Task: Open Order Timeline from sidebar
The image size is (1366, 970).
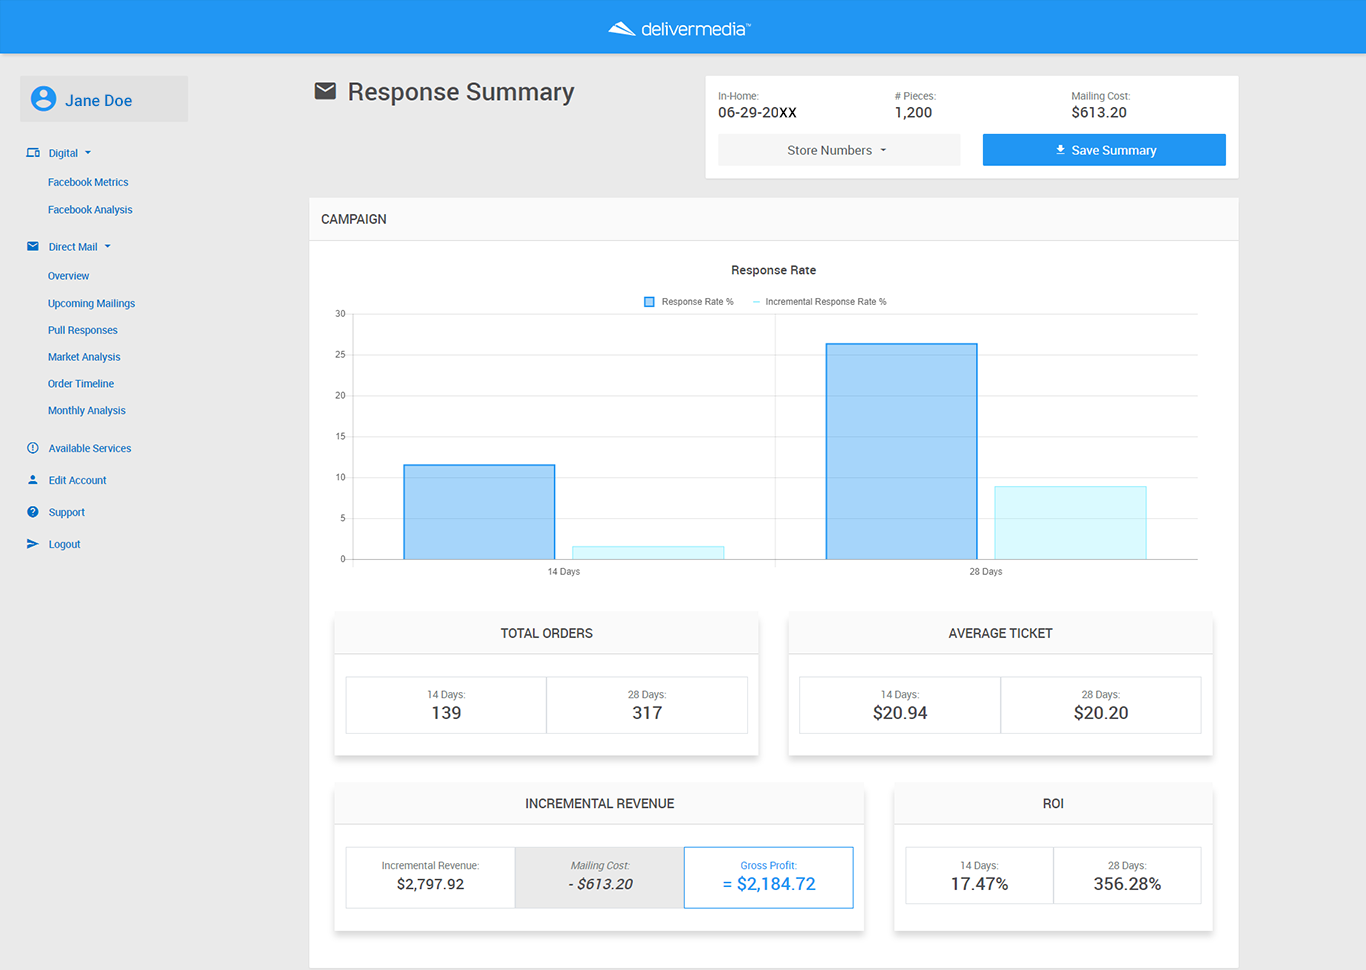Action: point(81,384)
